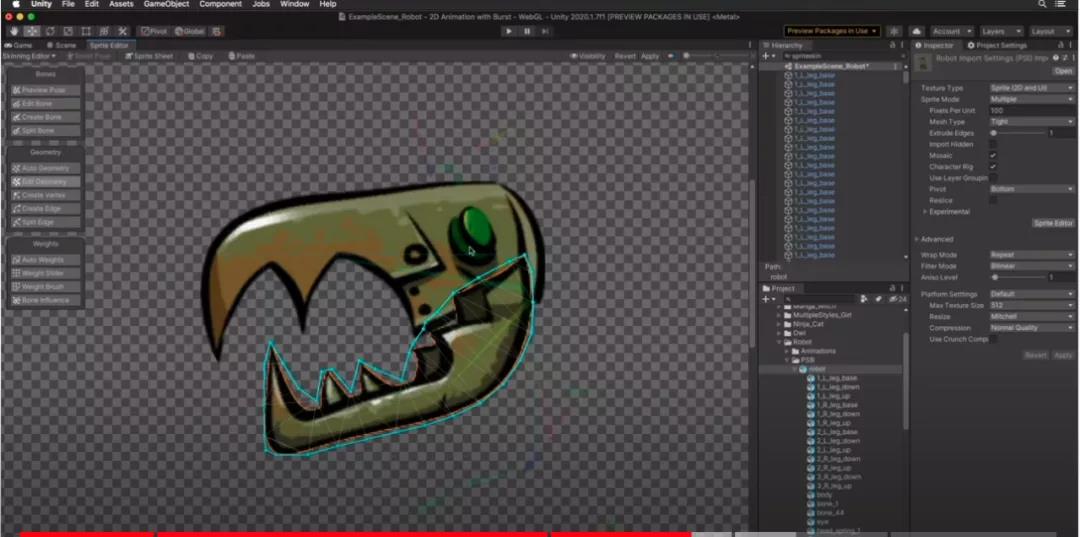1080x537 pixels.
Task: Select the Split Bone tool
Action: [45, 130]
